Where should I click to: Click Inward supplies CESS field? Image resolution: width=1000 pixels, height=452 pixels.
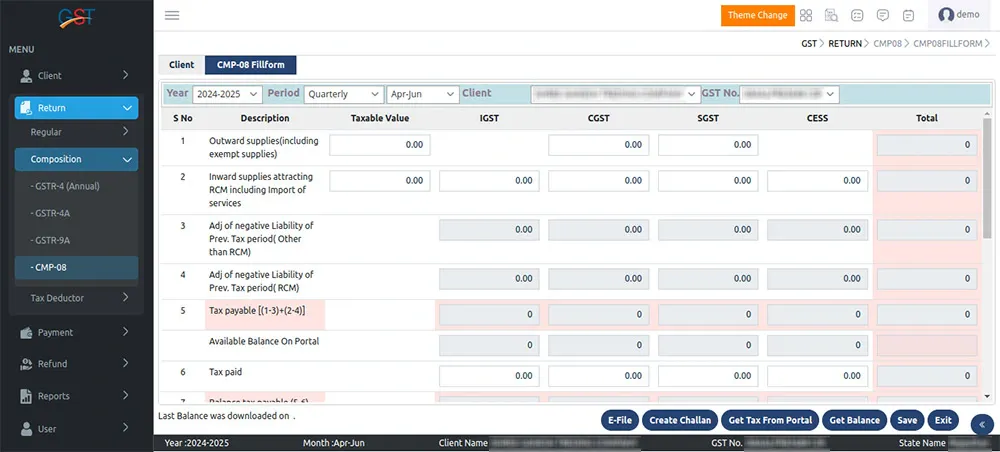[x=818, y=181]
